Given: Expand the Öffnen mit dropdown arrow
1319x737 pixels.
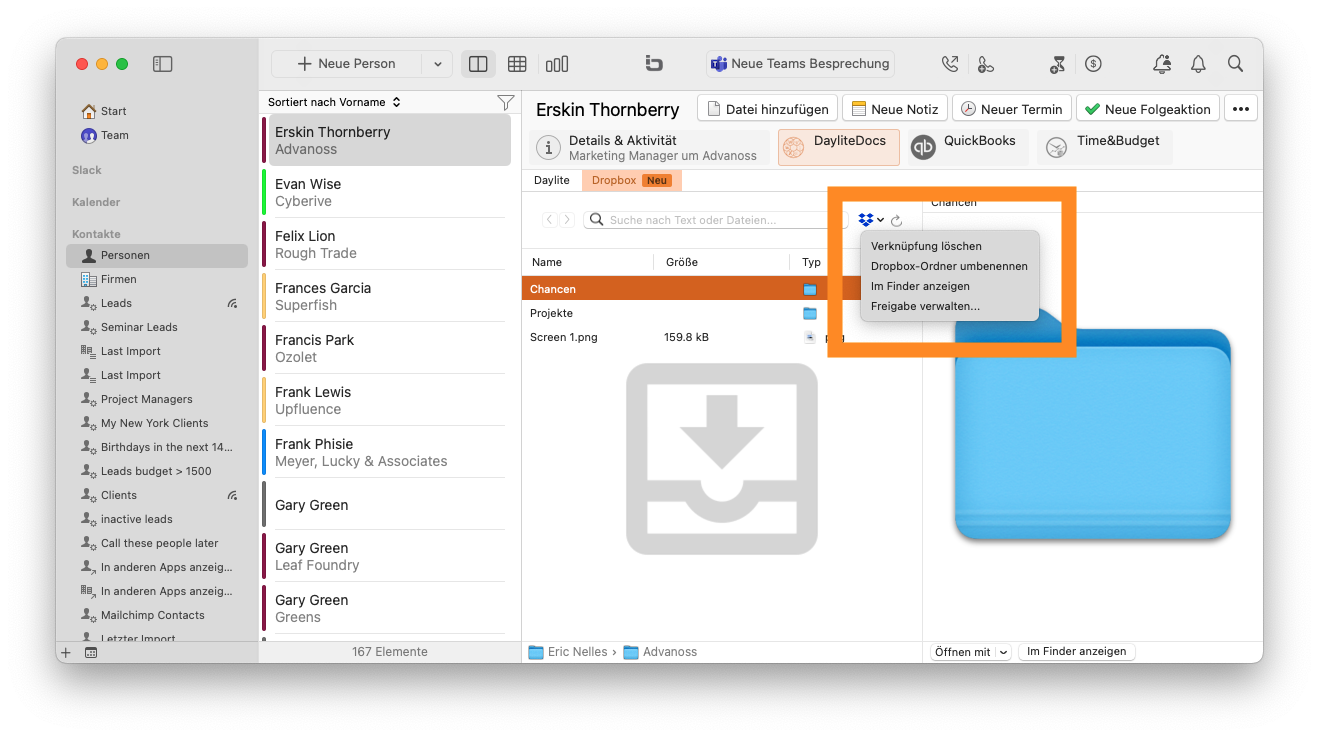Looking at the screenshot, I should [x=1004, y=652].
